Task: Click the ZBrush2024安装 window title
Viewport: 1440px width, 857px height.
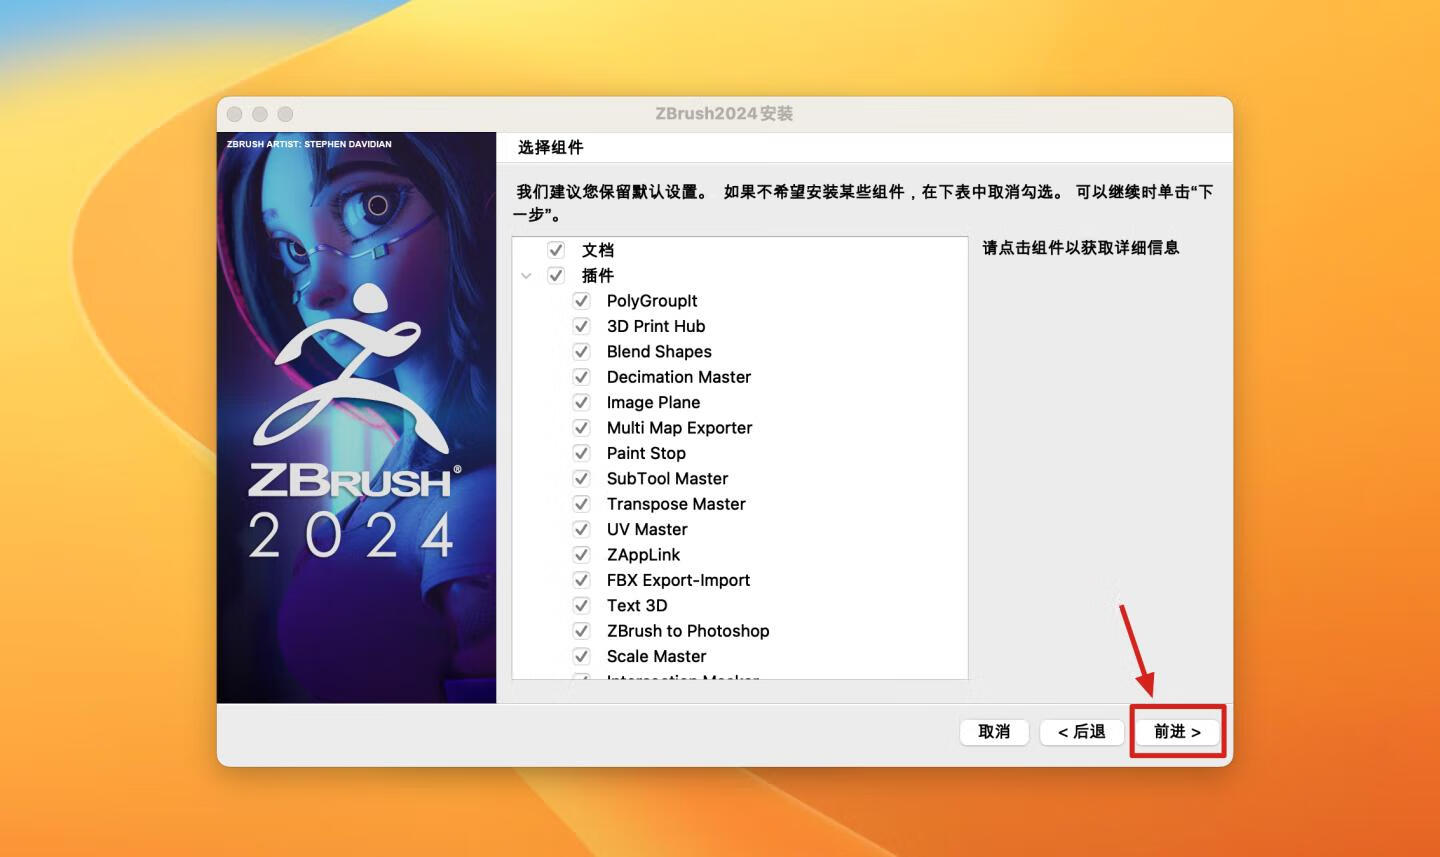Action: pyautogui.click(x=724, y=114)
